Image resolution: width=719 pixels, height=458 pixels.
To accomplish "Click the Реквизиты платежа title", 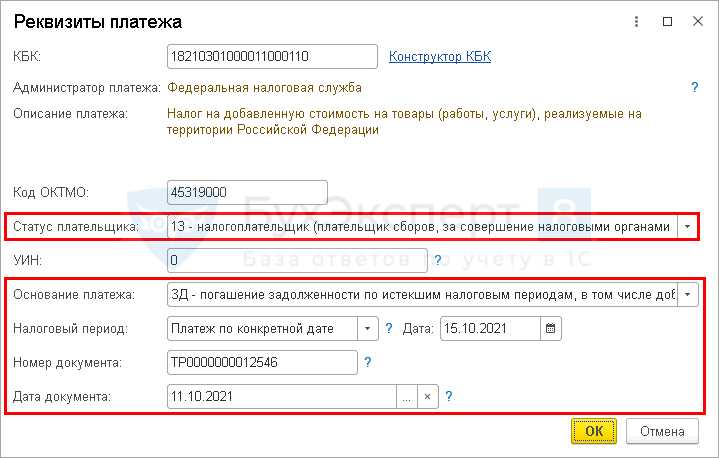I will click(x=98, y=22).
